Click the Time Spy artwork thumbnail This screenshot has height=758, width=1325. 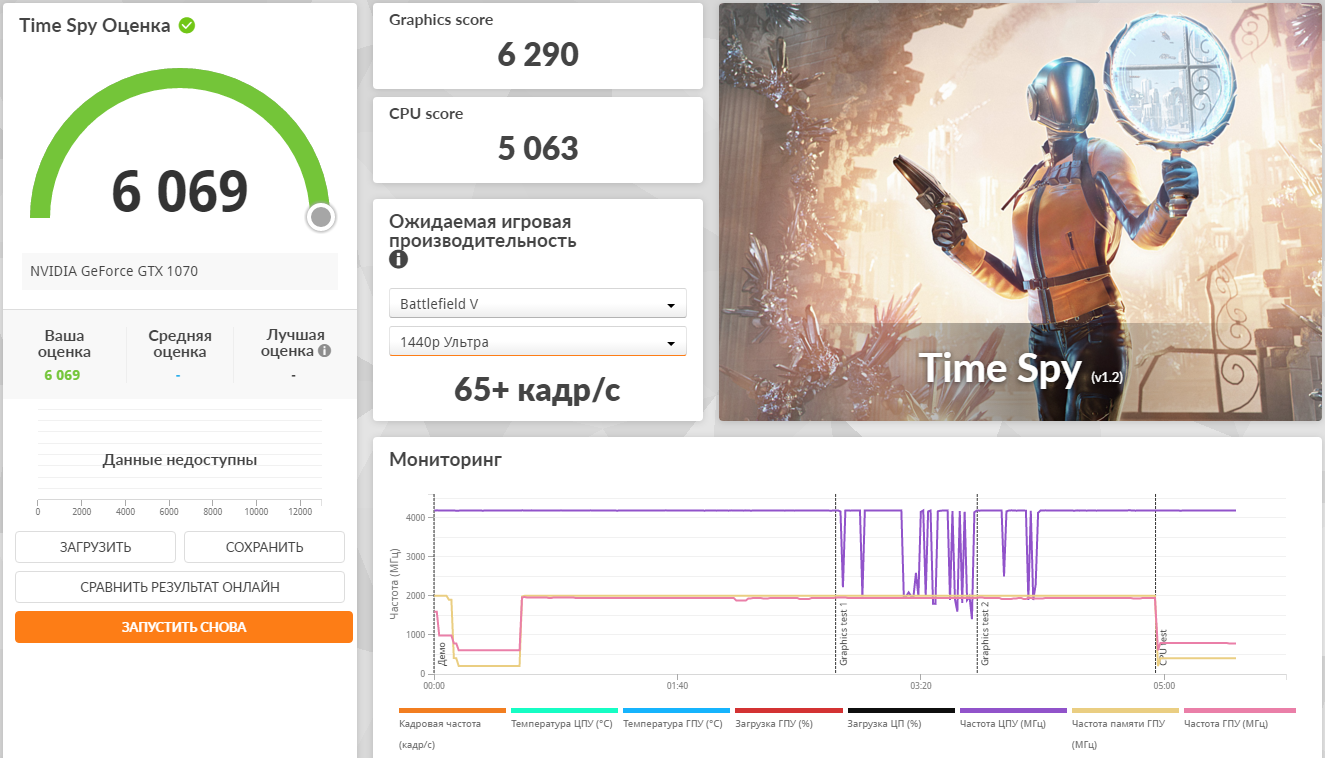click(1021, 212)
